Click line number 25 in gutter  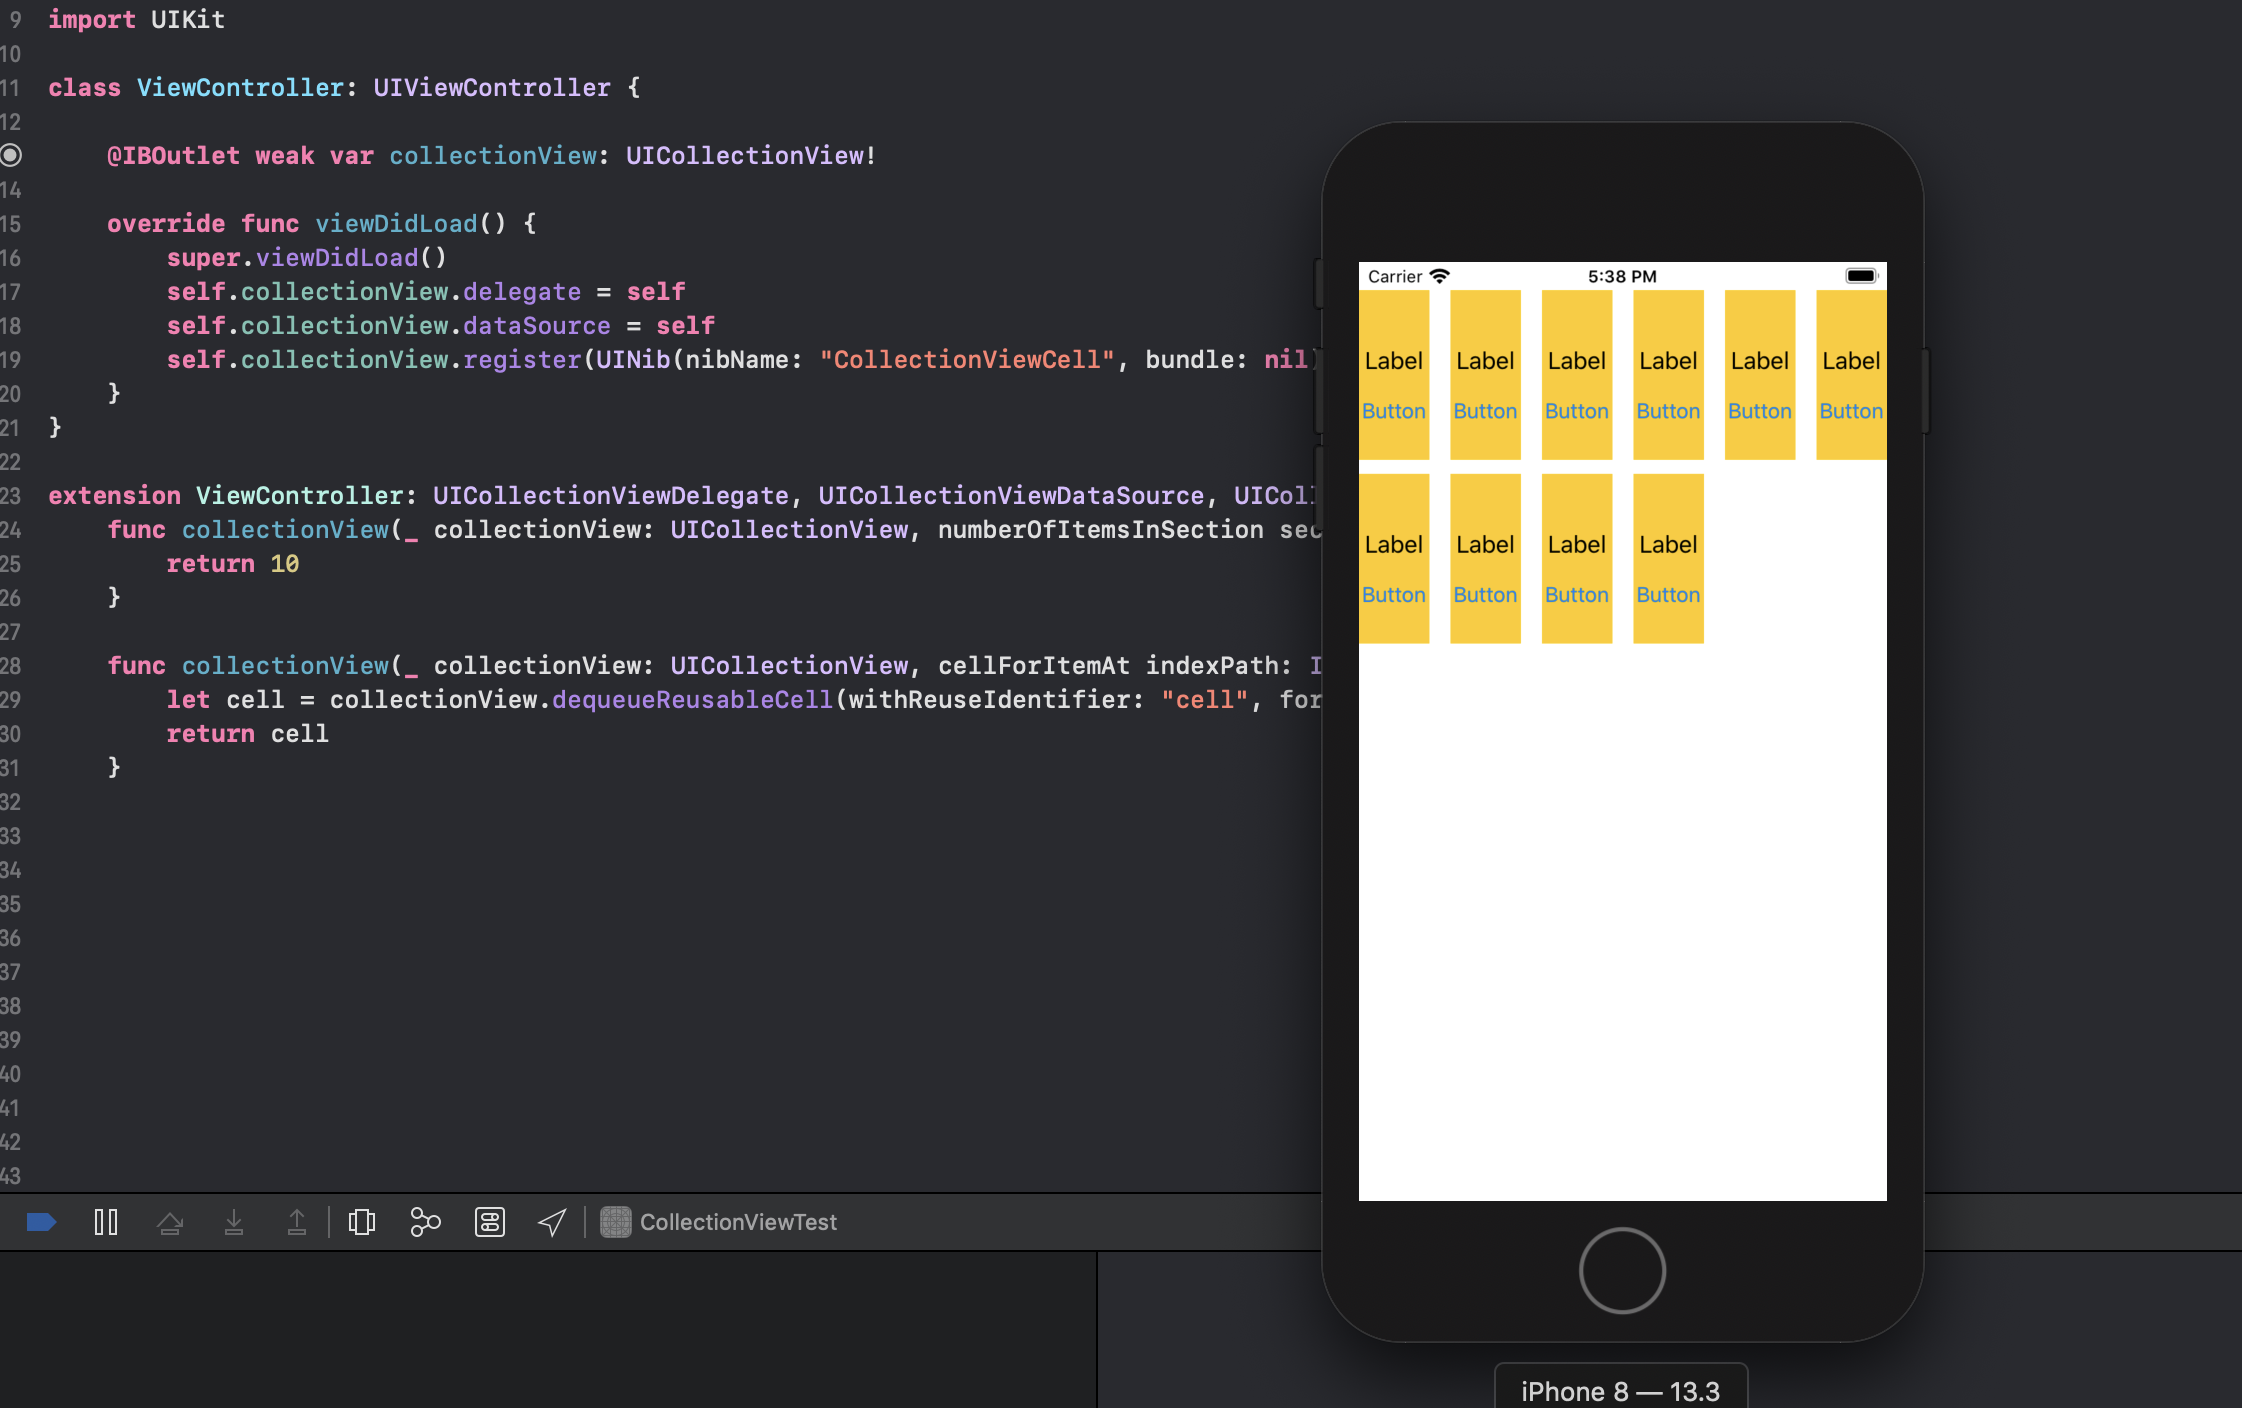(11, 564)
